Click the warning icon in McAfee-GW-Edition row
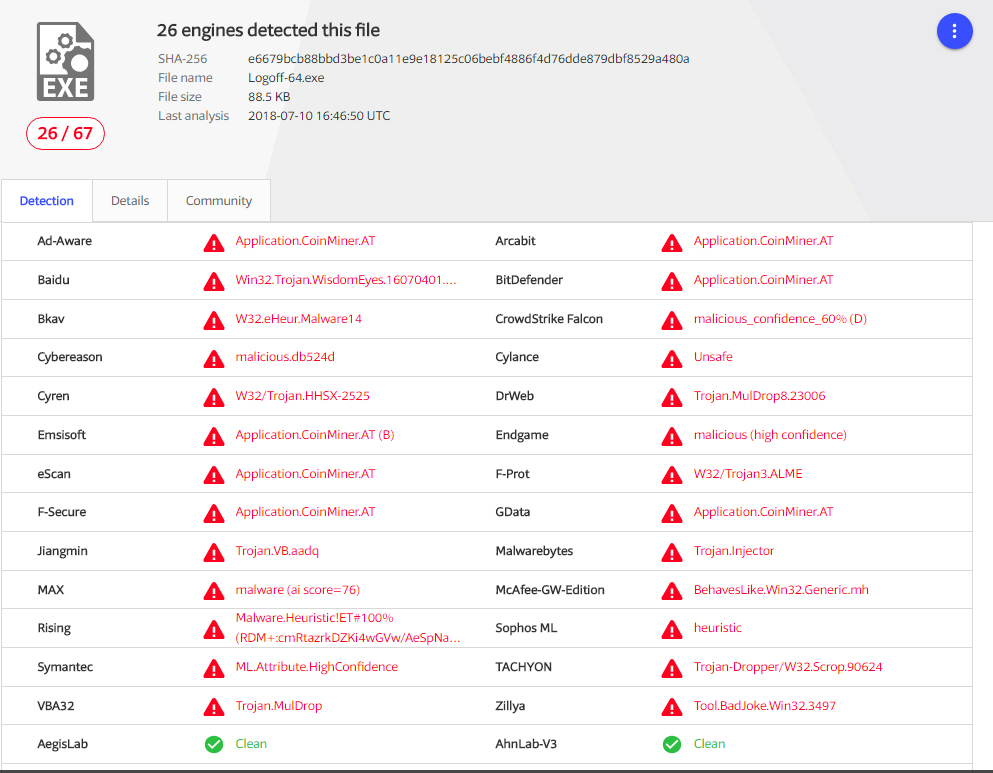The width and height of the screenshot is (993, 773). [672, 592]
